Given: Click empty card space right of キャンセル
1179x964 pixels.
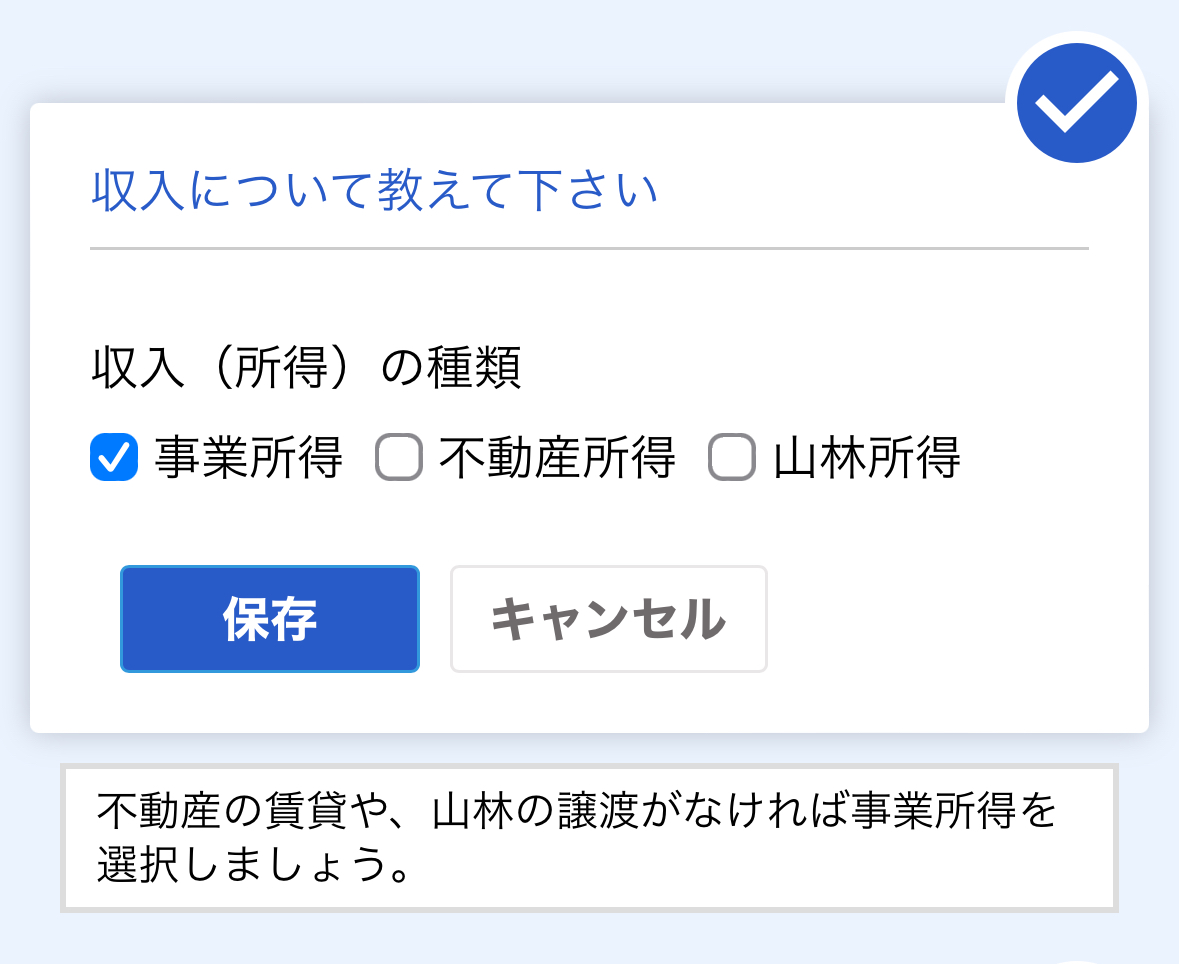Looking at the screenshot, I should pyautogui.click(x=955, y=619).
